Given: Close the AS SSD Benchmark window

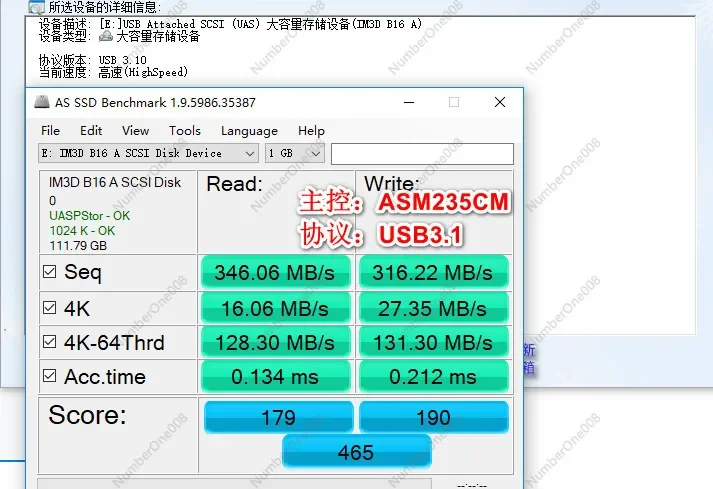Looking at the screenshot, I should point(500,102).
